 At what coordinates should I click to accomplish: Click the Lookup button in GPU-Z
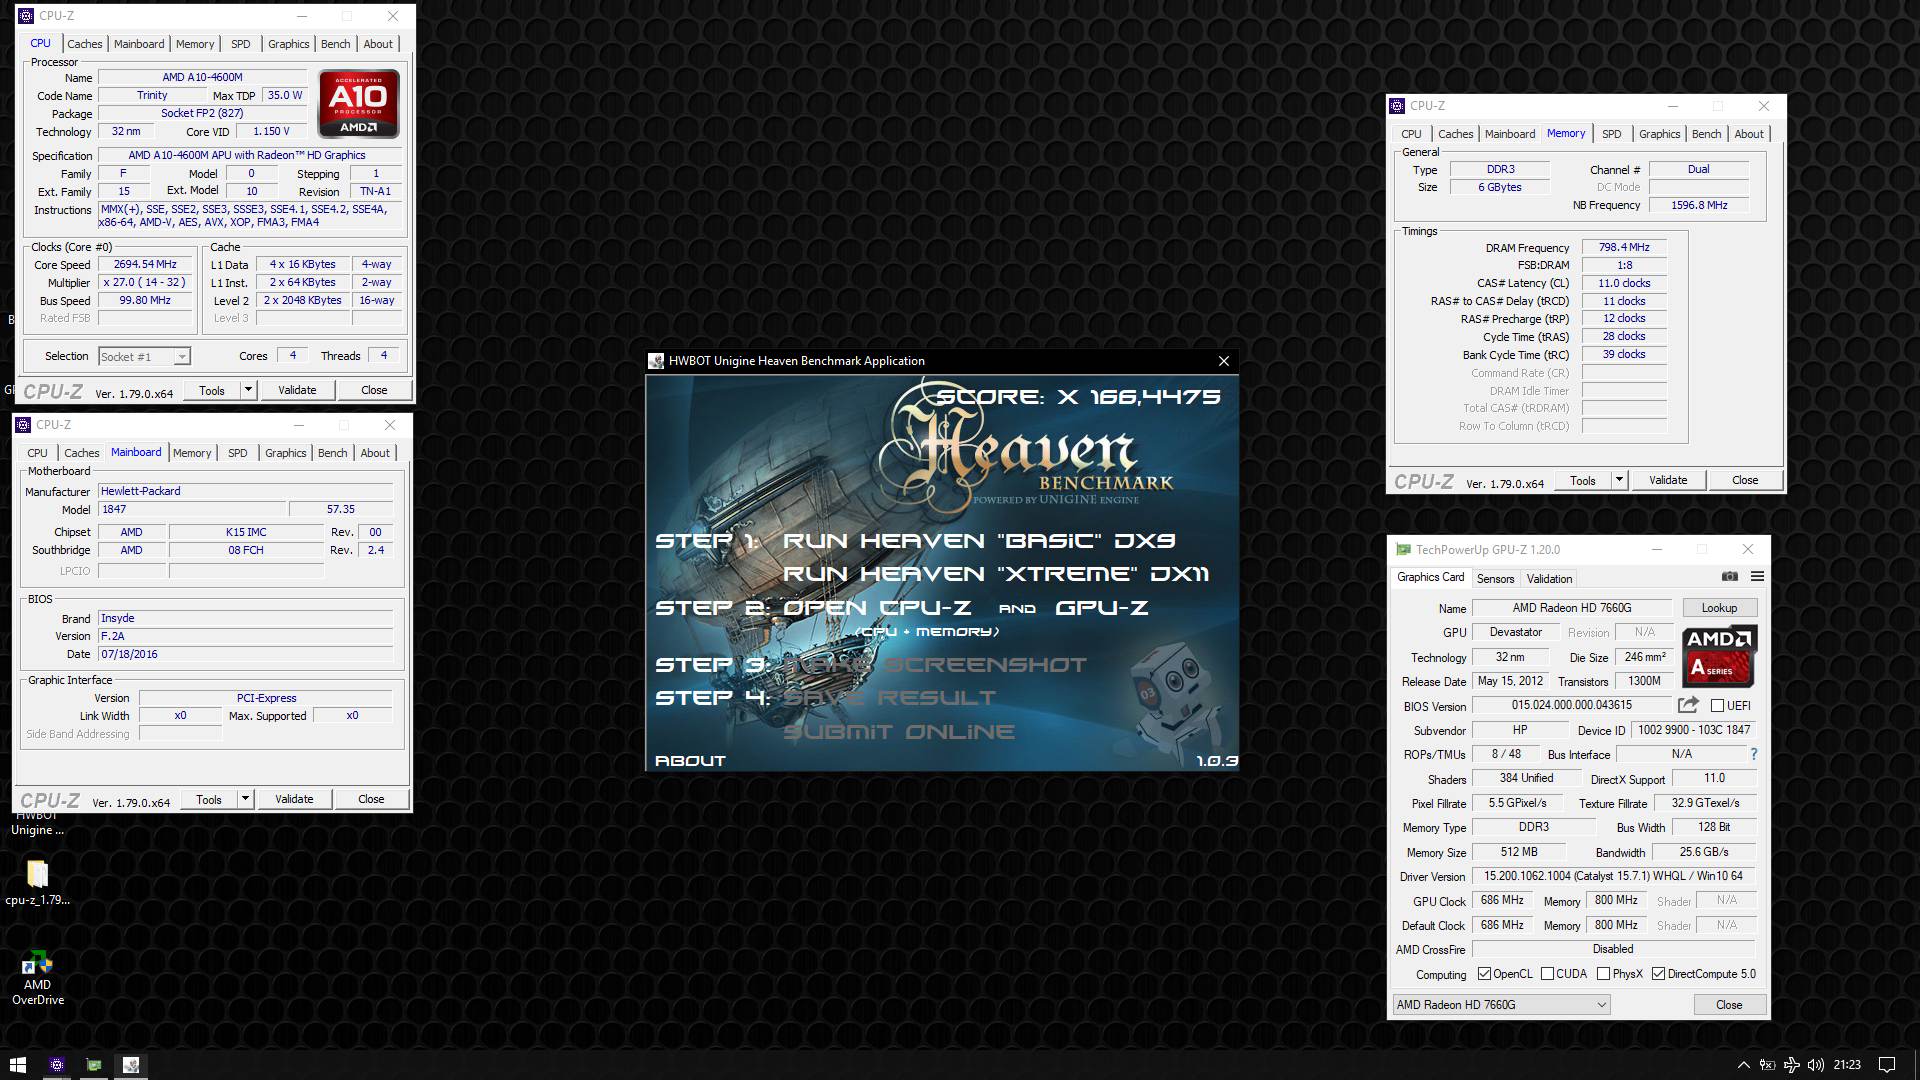click(x=1719, y=608)
